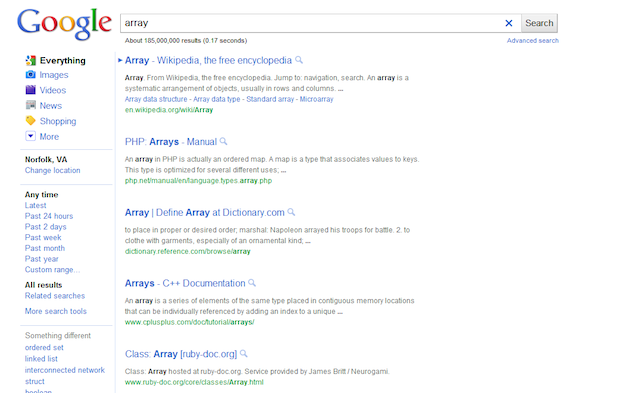
Task: Filter results to Past year
Action: pyautogui.click(x=42, y=259)
